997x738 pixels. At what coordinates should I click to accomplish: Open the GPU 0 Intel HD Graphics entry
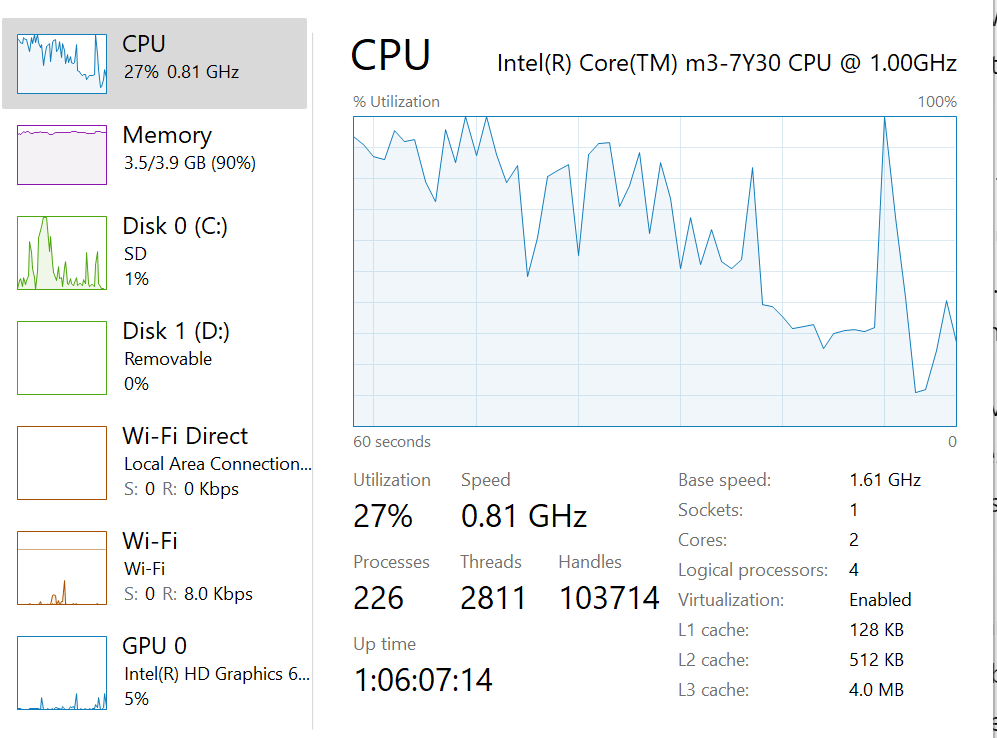tap(216, 674)
